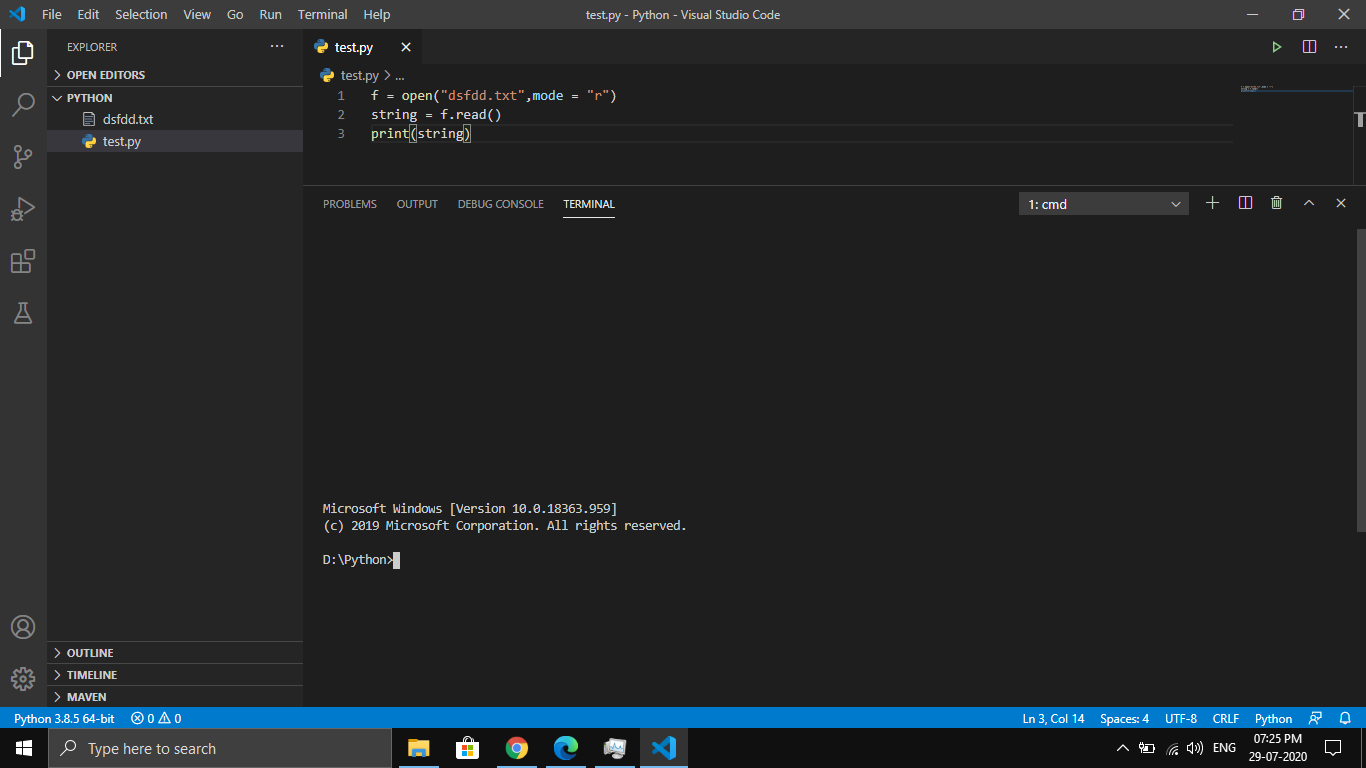The width and height of the screenshot is (1366, 768).
Task: Click the feedback icon in status bar
Action: (1315, 718)
